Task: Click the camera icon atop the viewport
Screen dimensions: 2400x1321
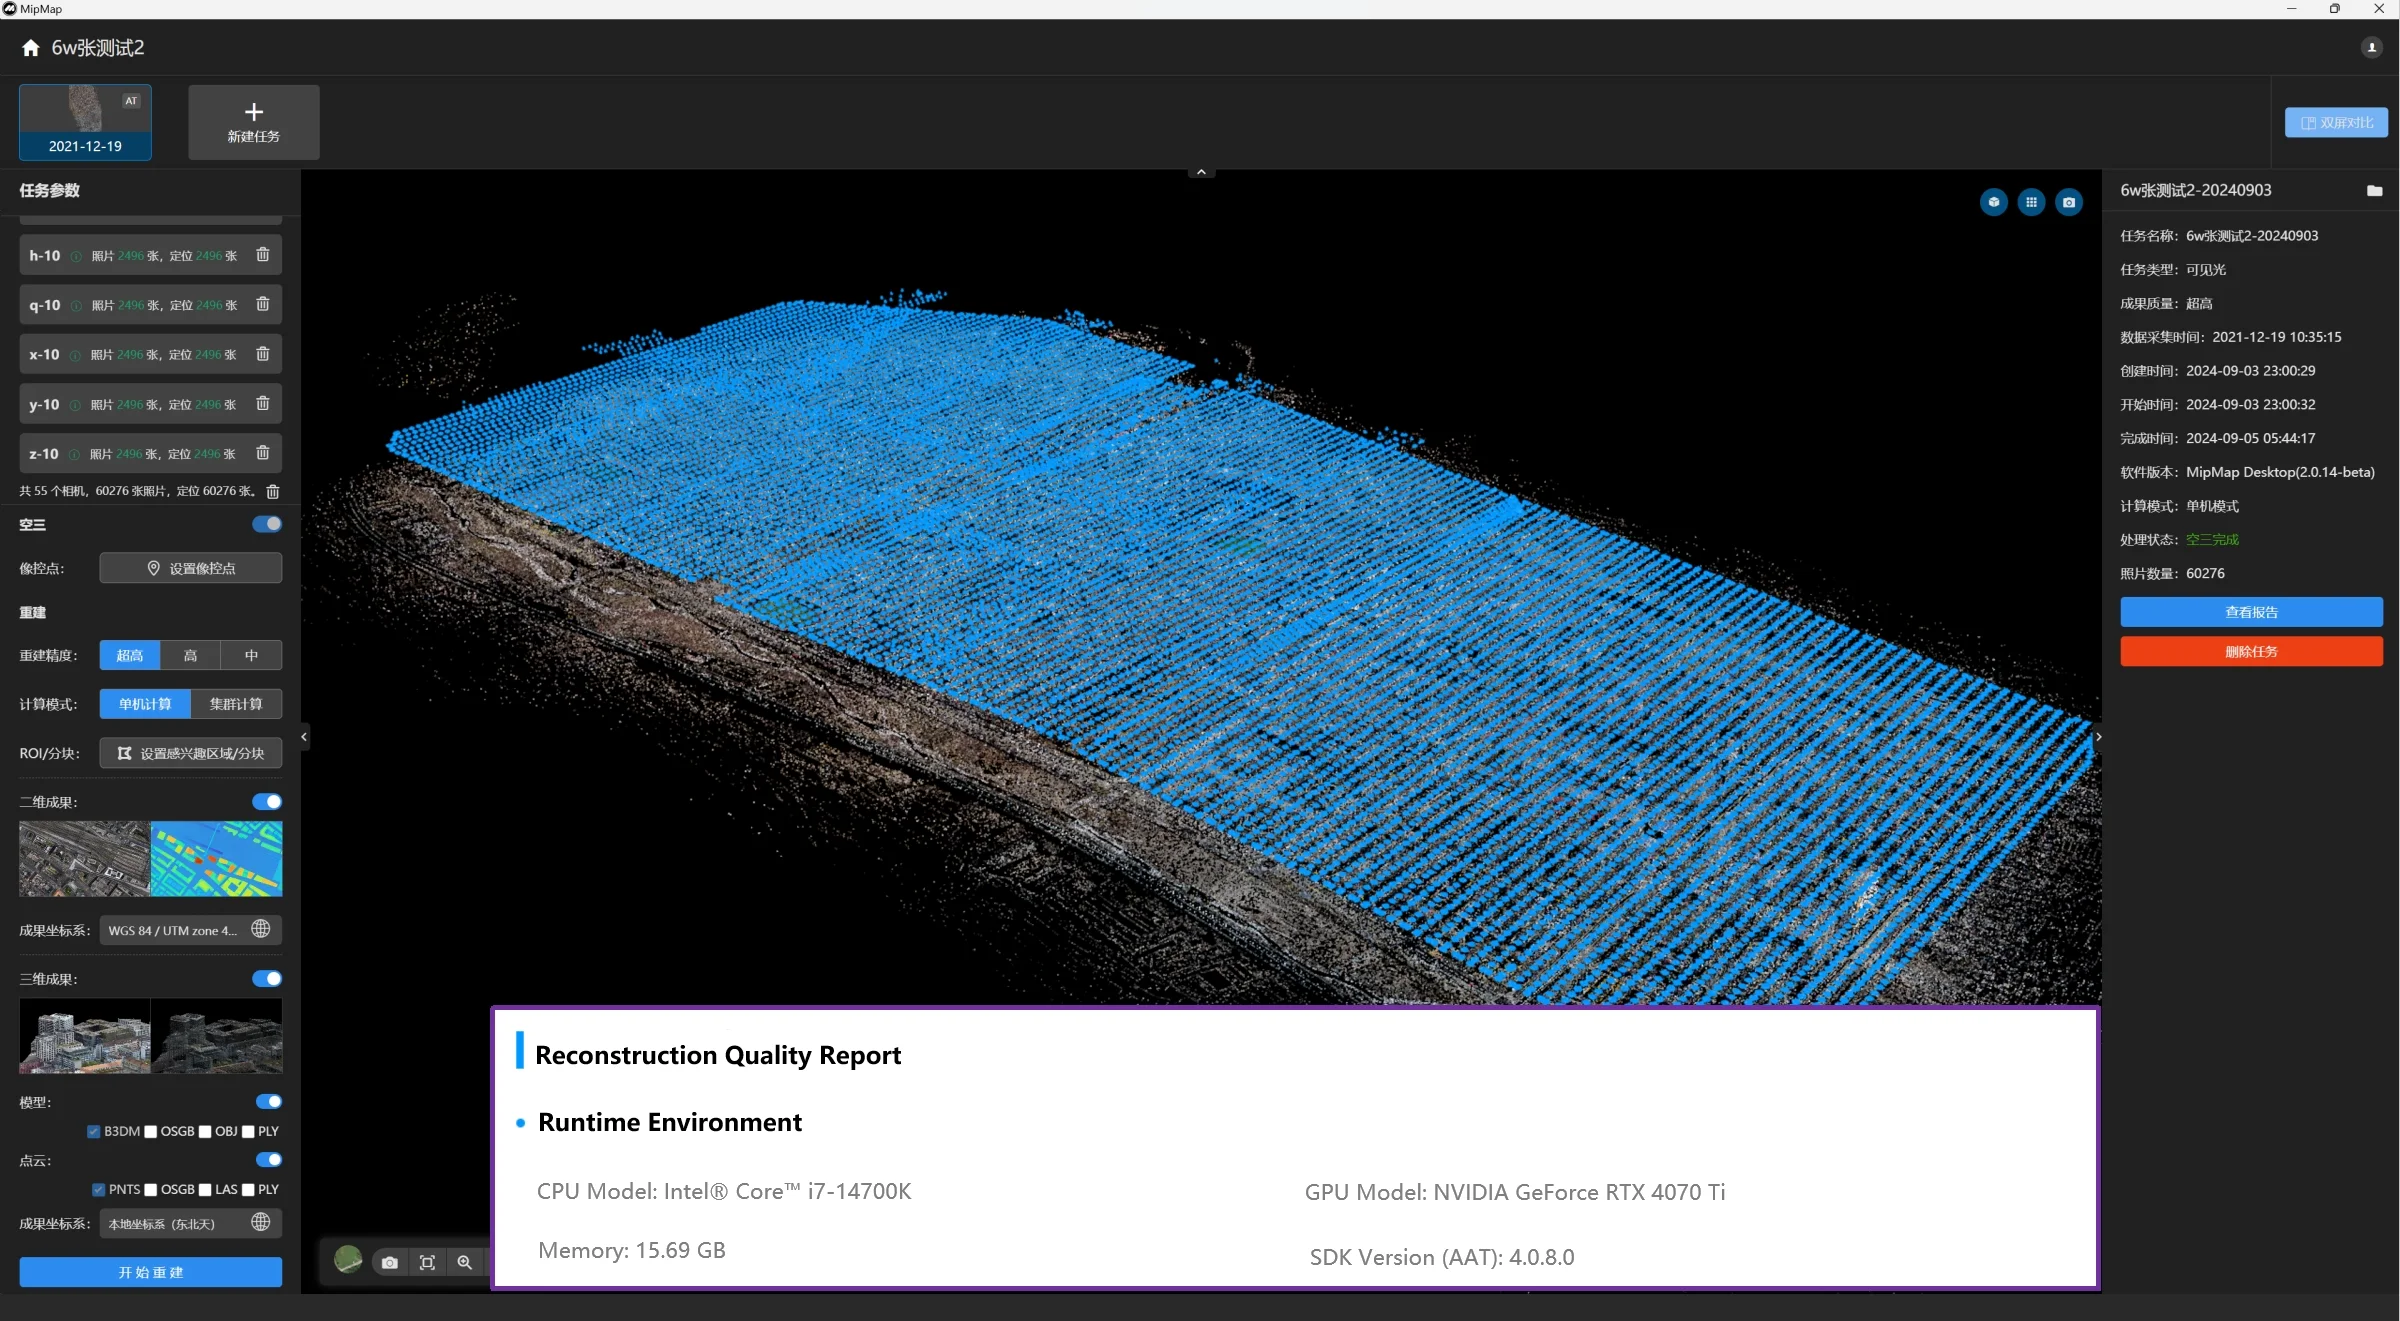Action: click(2068, 202)
